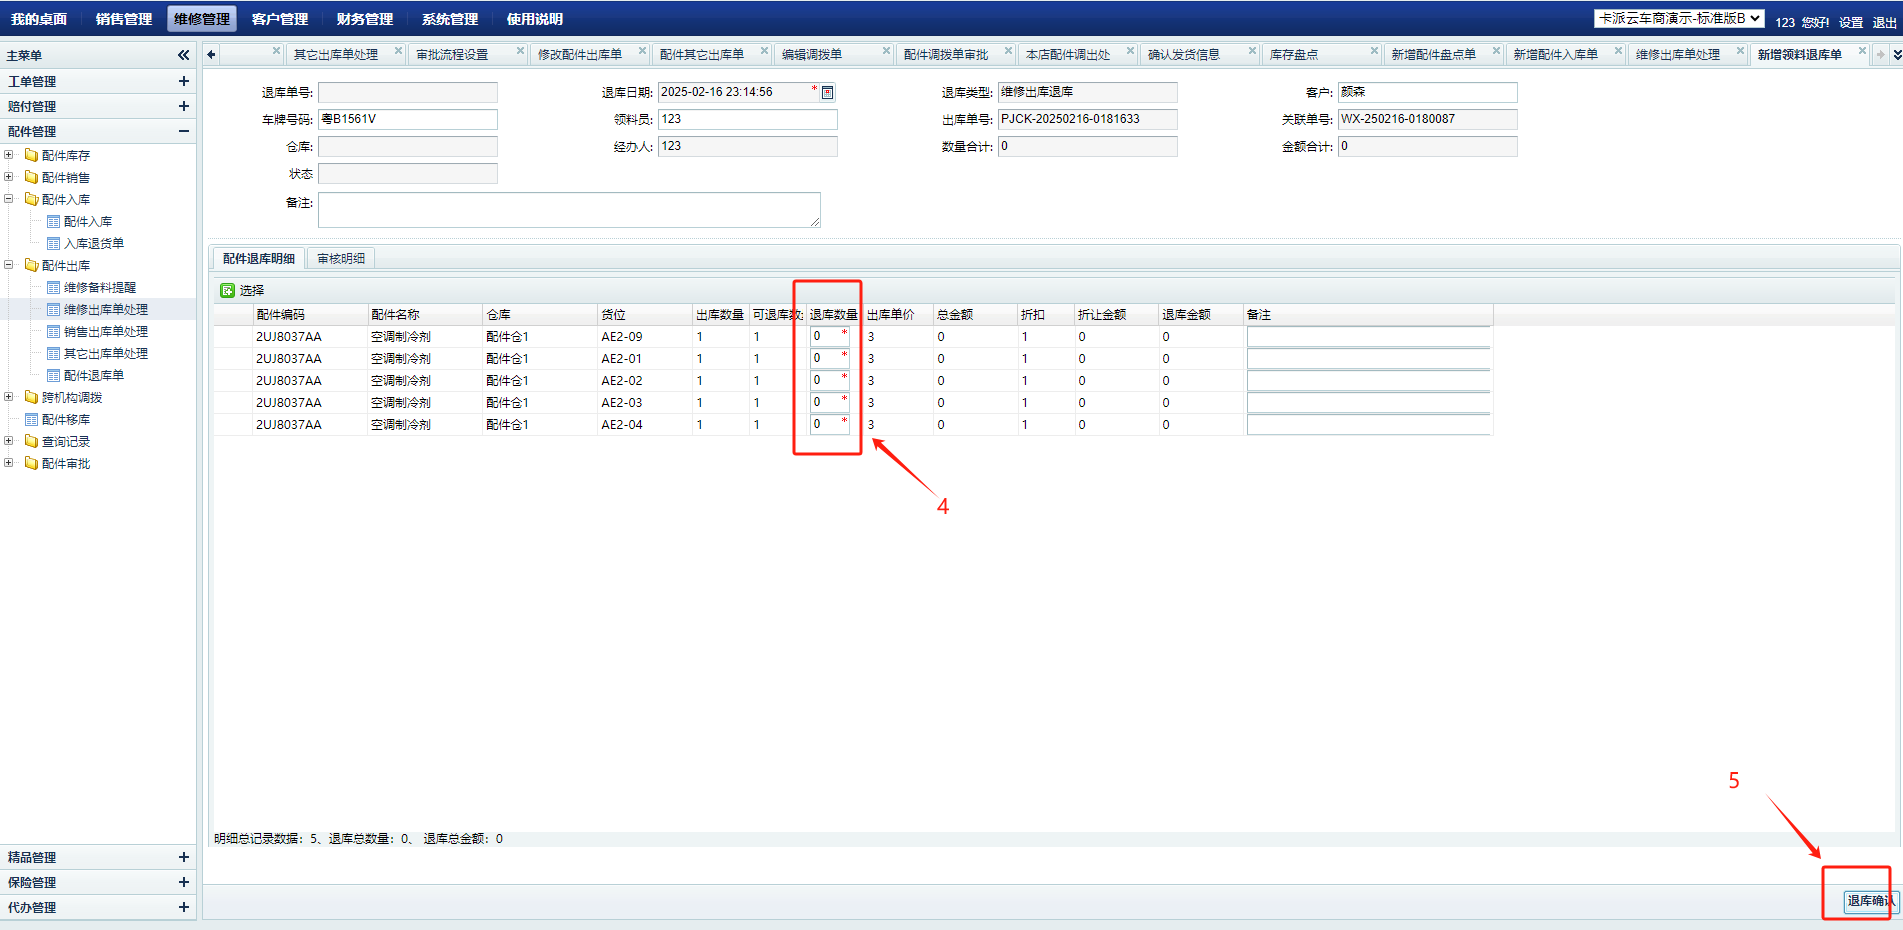The image size is (1903, 930).
Task: Expand the 工单管理 accordion section
Action: click(x=183, y=81)
